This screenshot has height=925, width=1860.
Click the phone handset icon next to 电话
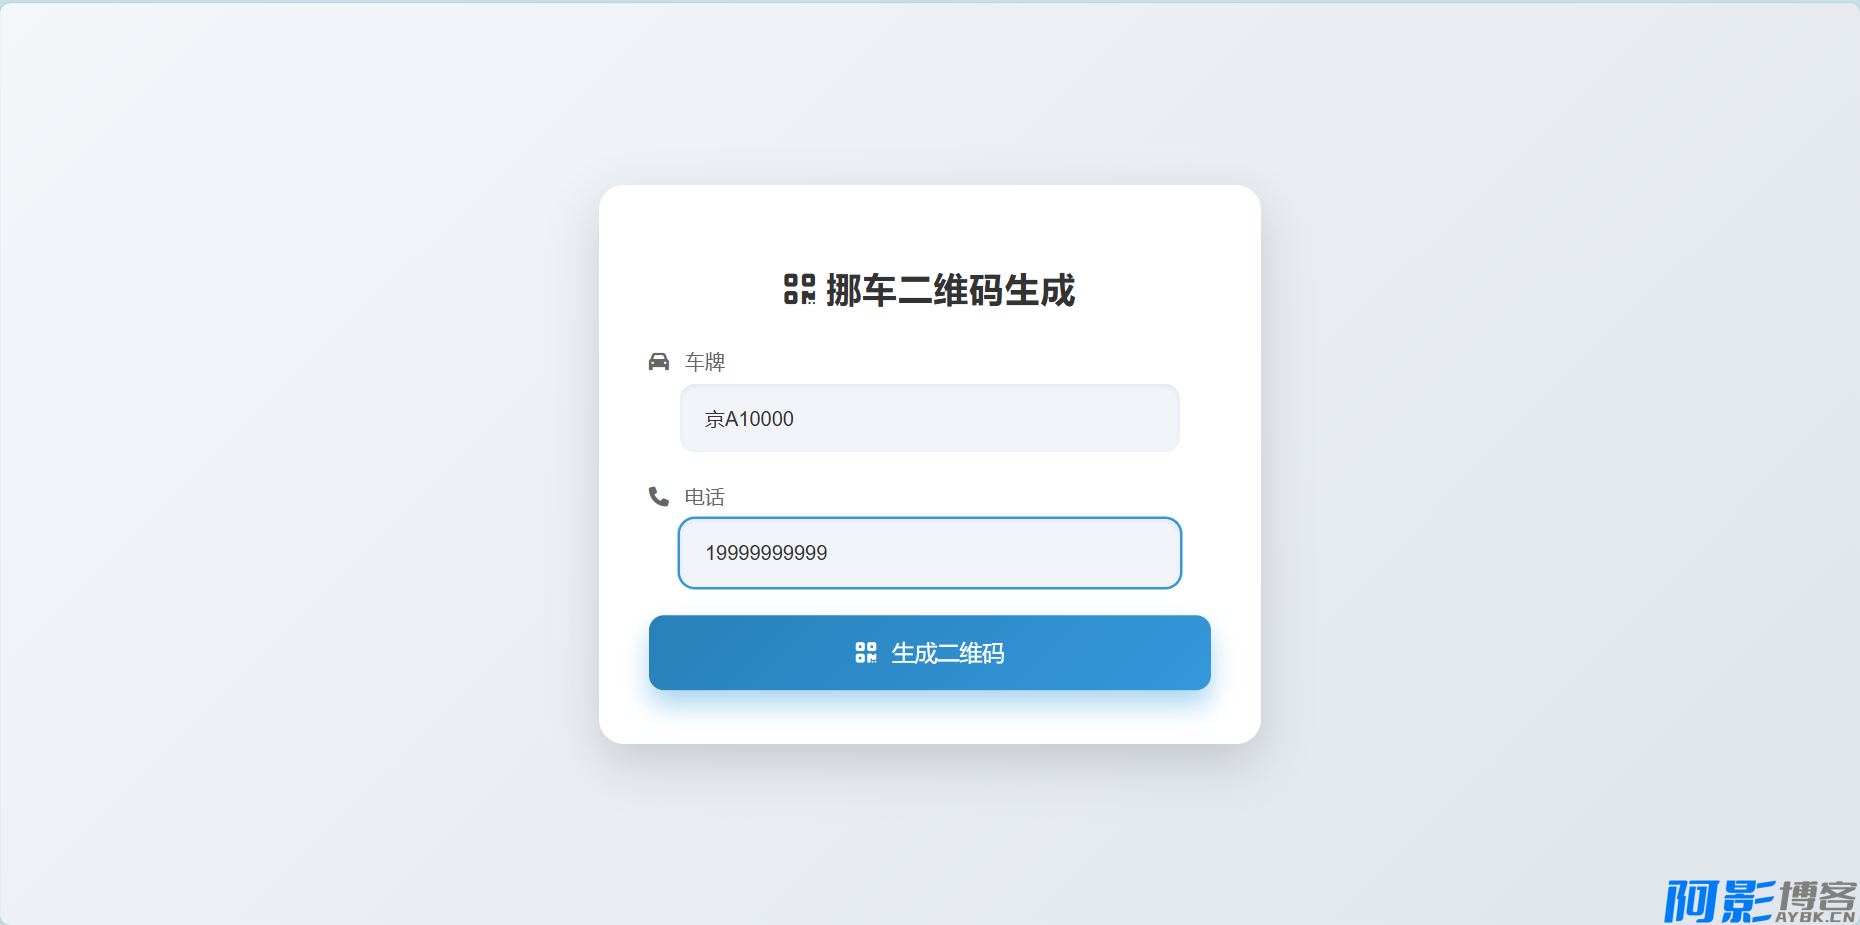click(x=658, y=496)
